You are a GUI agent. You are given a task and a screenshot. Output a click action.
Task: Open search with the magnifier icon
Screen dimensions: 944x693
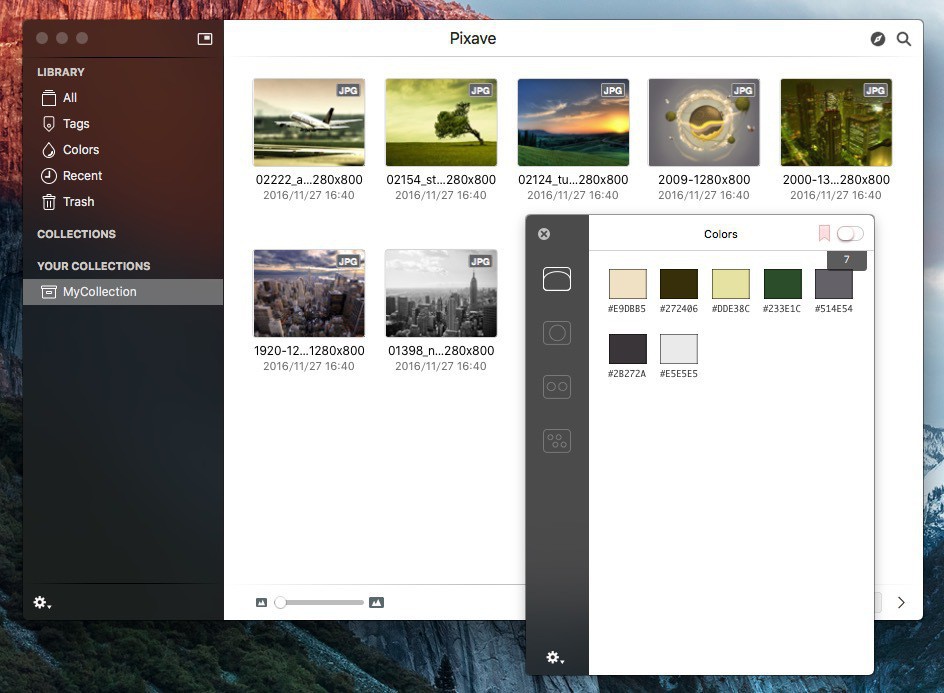point(904,39)
